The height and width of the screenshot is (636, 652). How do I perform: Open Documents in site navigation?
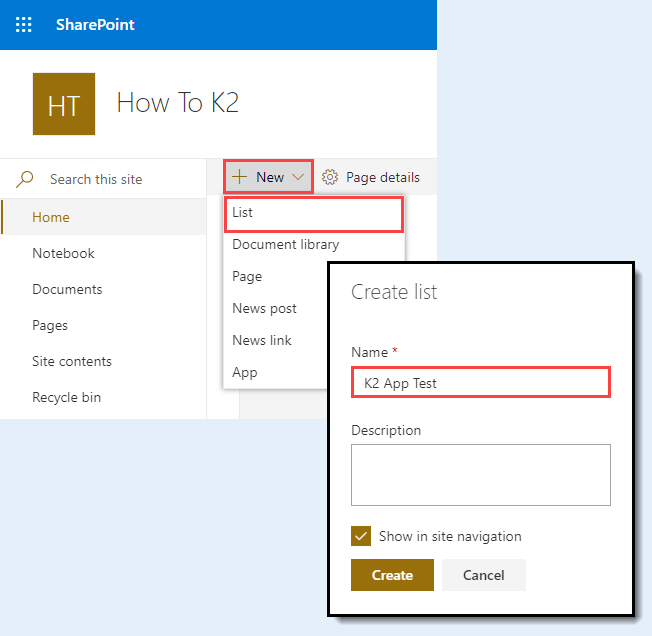(67, 289)
